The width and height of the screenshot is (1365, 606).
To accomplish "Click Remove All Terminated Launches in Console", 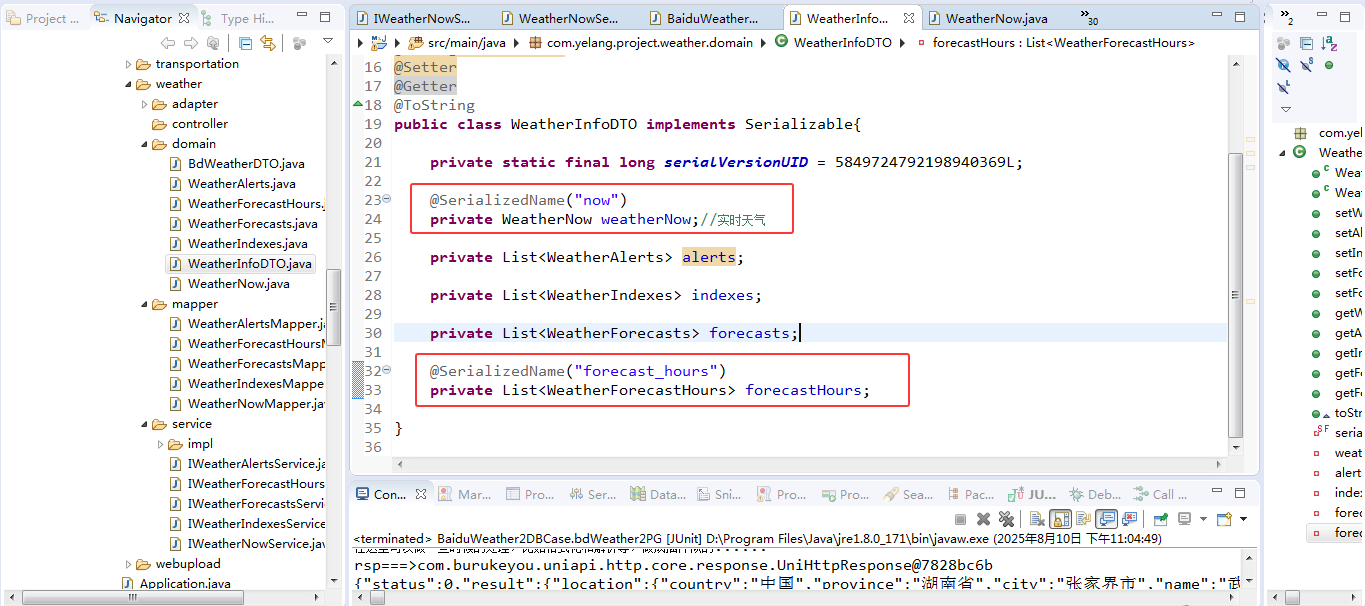I will pos(1006,519).
